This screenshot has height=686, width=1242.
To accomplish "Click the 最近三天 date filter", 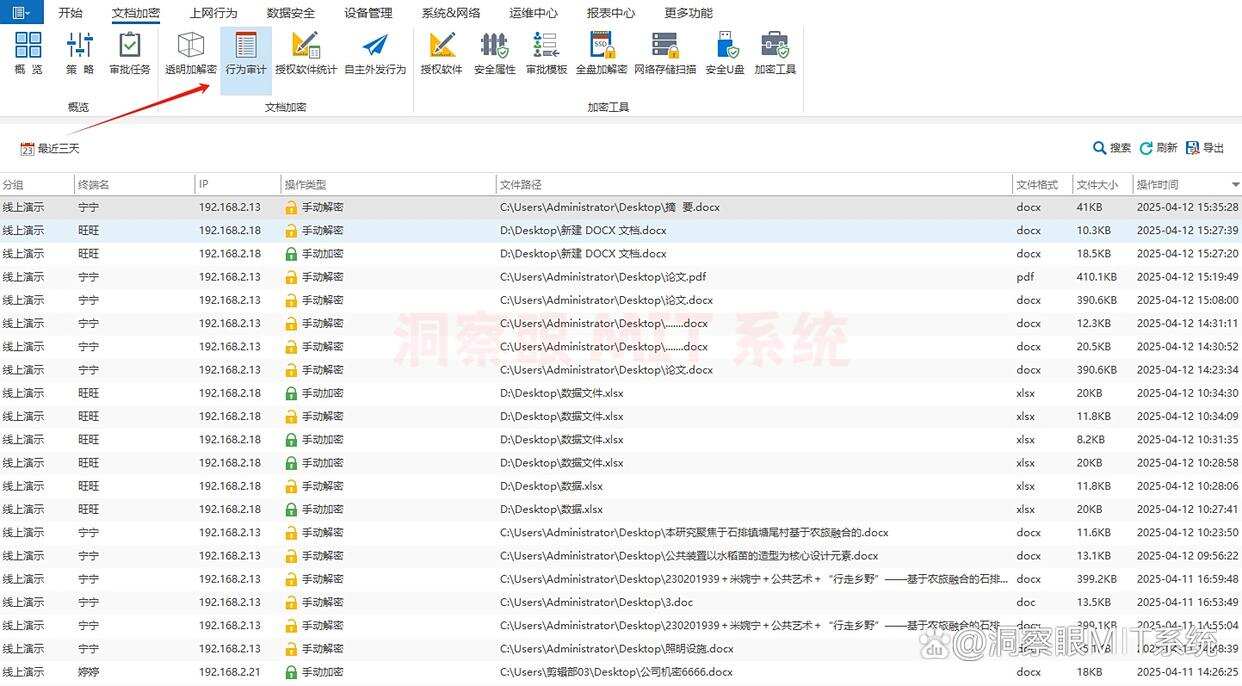I will click(49, 147).
